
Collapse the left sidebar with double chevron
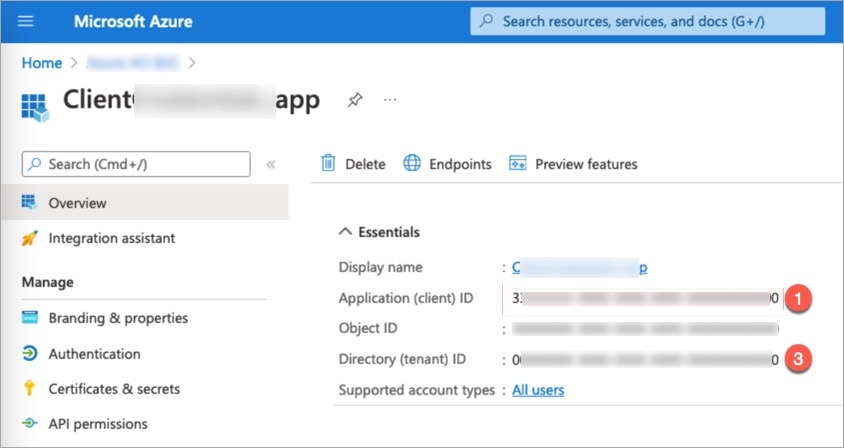[270, 164]
